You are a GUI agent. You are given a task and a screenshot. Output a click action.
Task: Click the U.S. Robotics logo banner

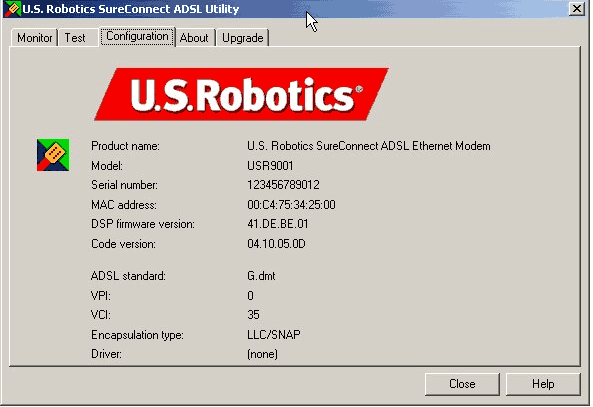coord(242,94)
